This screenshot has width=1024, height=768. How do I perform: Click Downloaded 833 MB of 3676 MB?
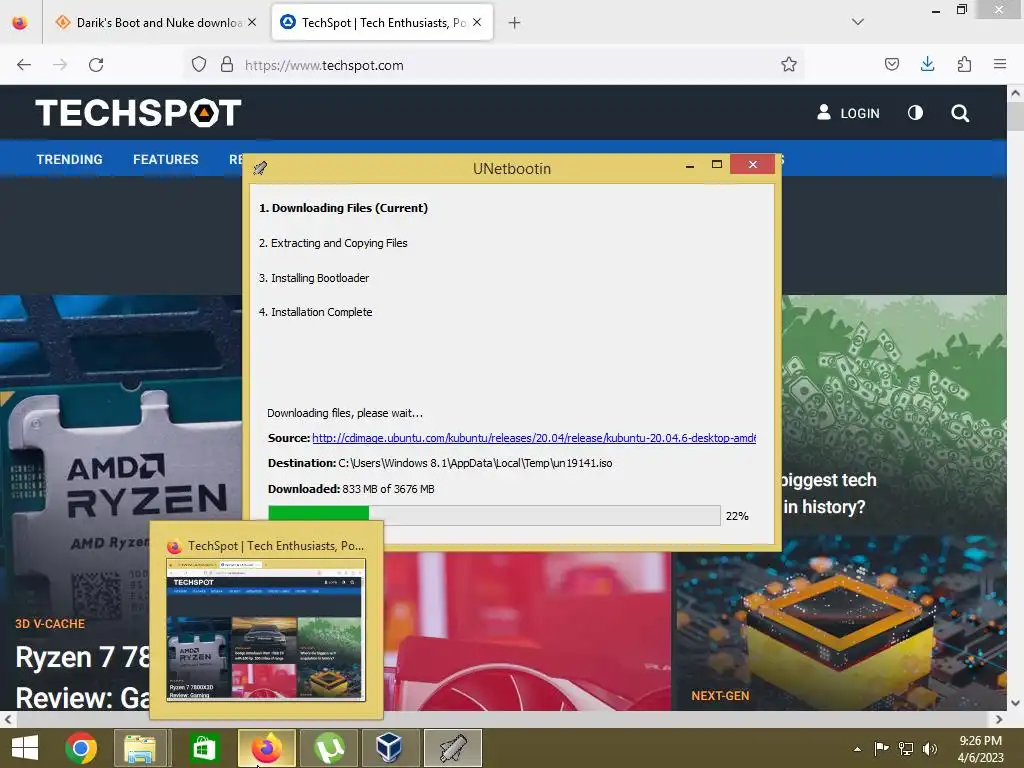pos(351,489)
